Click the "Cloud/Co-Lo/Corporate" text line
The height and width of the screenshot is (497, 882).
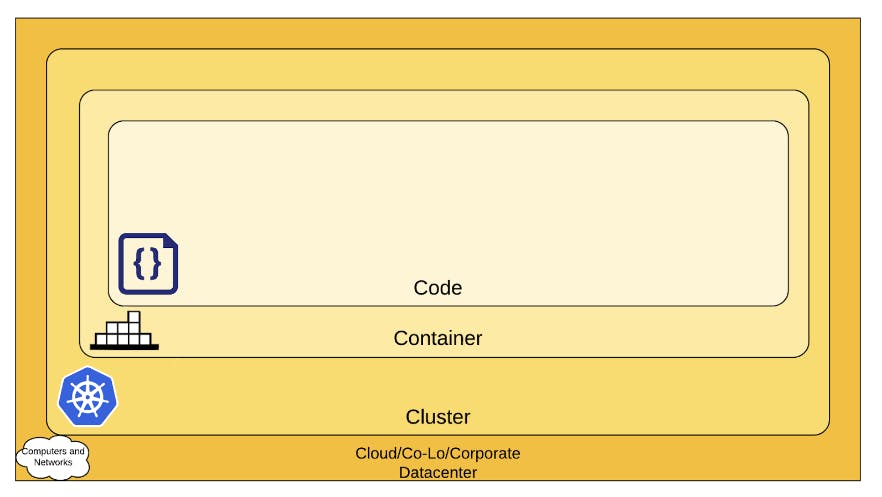[x=437, y=453]
